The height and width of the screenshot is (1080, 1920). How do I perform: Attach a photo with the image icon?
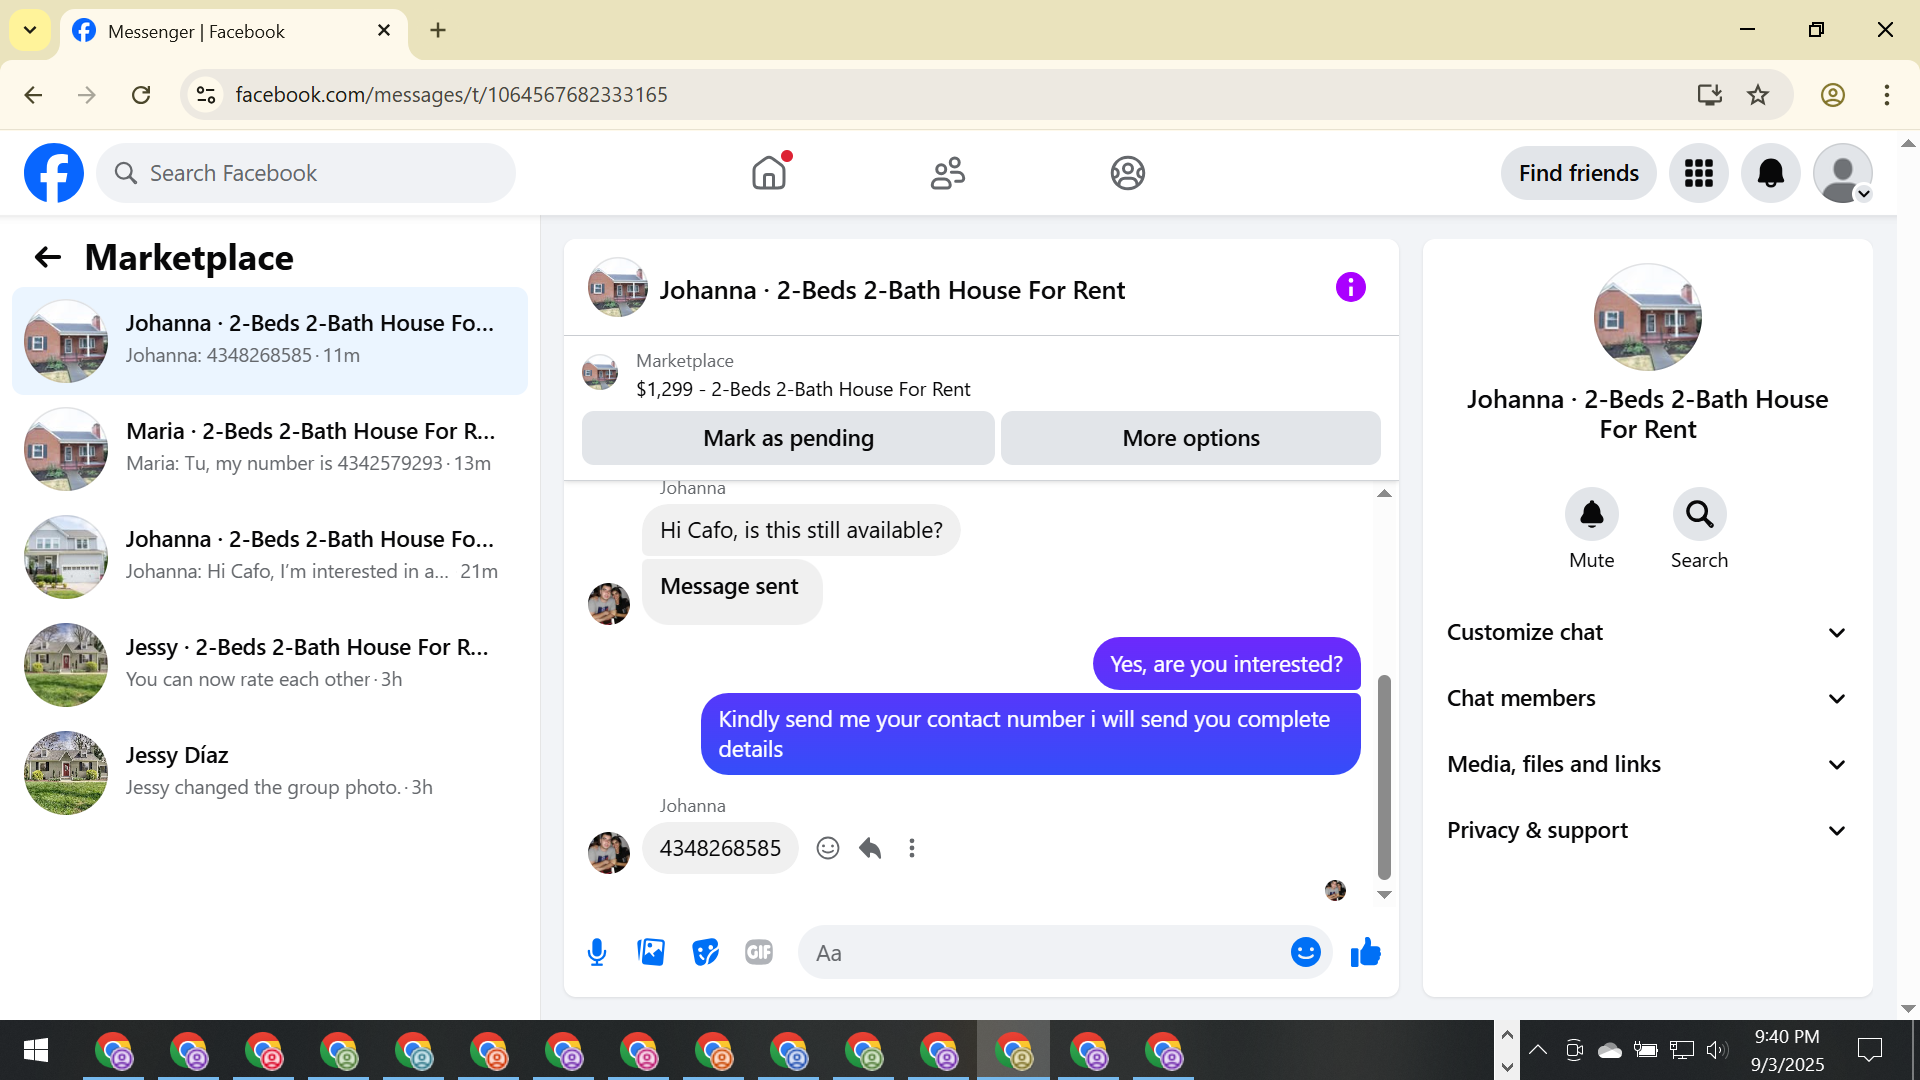[651, 952]
